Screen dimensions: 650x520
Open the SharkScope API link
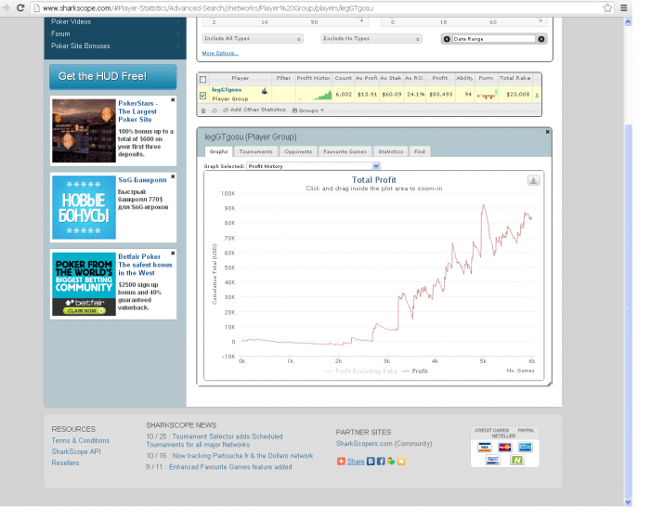click(x=76, y=452)
